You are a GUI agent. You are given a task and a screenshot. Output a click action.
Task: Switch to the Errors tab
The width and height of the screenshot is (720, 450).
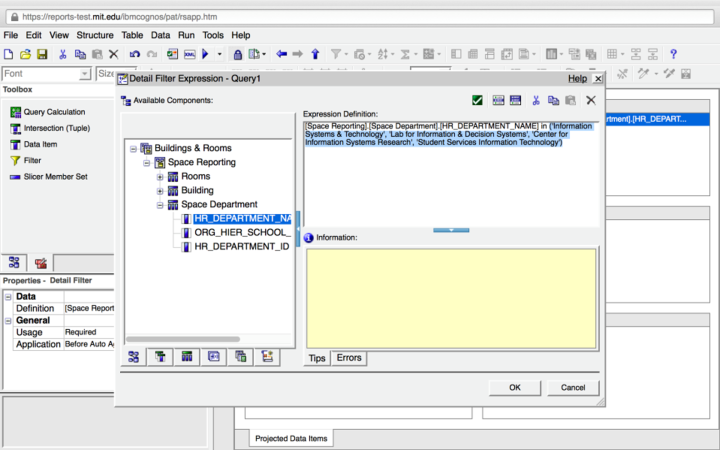pyautogui.click(x=349, y=358)
